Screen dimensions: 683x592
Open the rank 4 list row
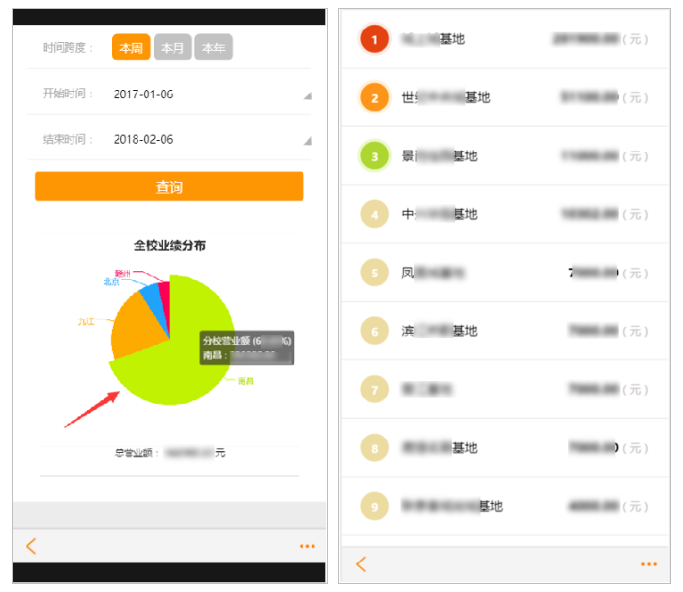click(x=505, y=215)
